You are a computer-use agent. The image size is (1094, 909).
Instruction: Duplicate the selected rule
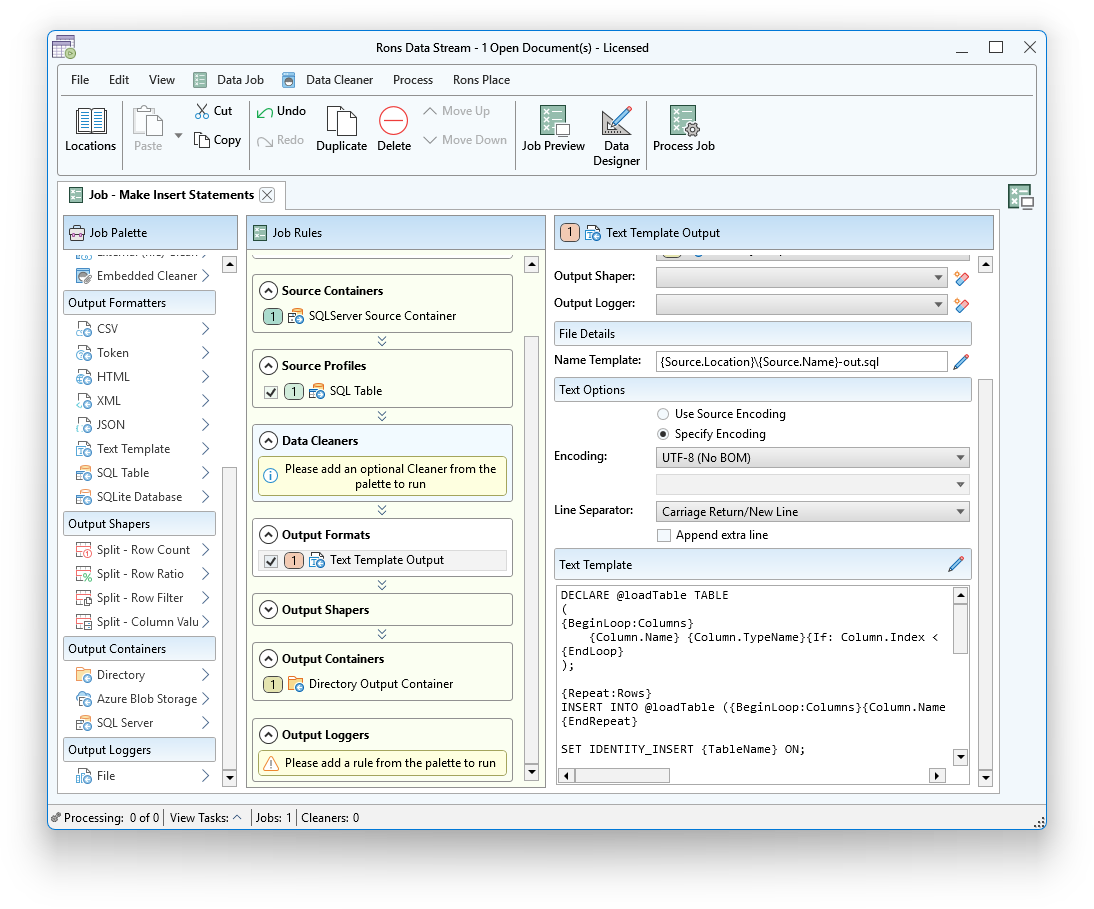click(341, 130)
